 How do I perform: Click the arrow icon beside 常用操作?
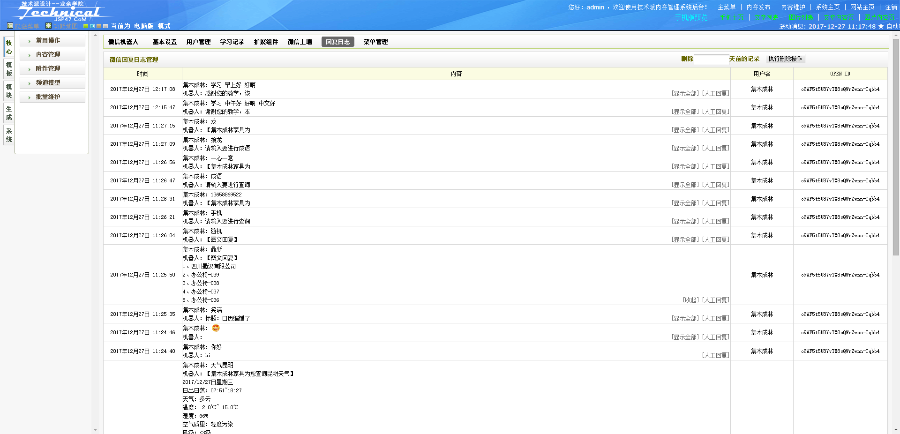click(x=29, y=40)
